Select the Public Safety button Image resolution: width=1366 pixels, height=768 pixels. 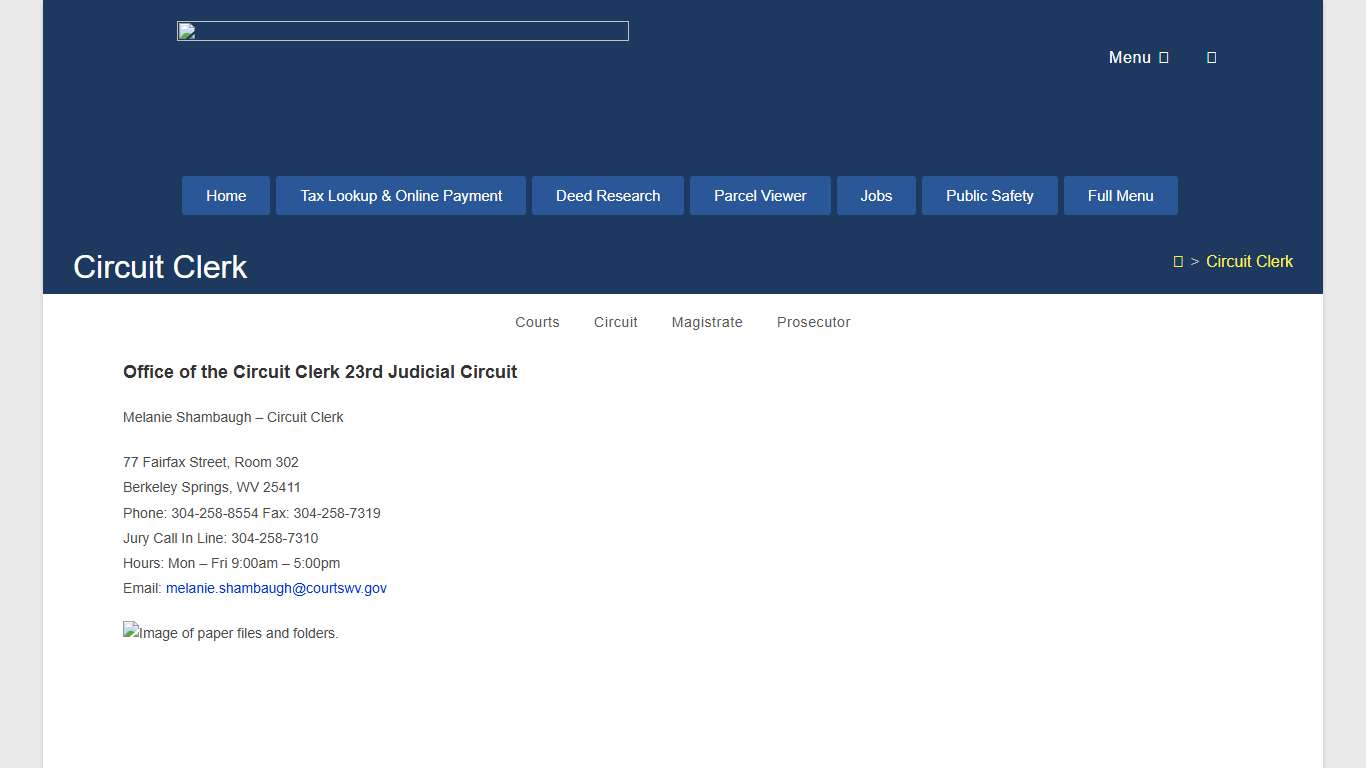(x=989, y=196)
